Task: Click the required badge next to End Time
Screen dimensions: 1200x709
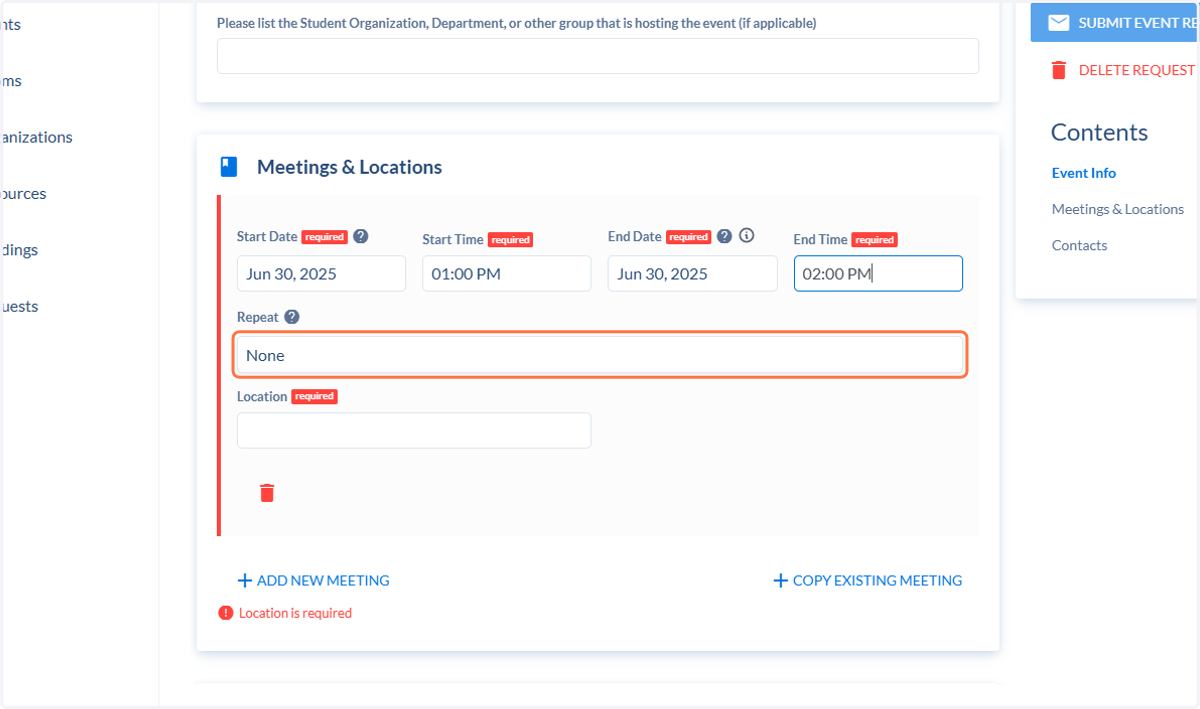Action: click(874, 240)
